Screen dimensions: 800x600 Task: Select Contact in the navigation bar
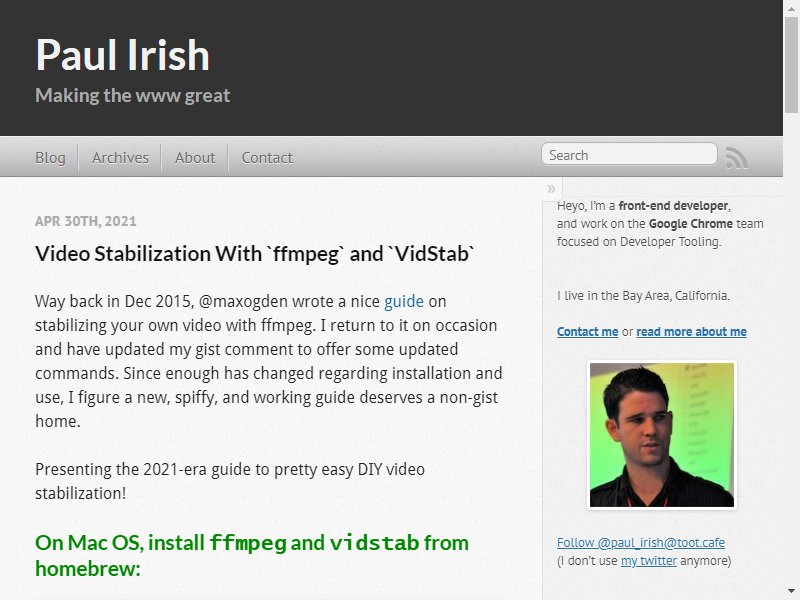click(x=267, y=158)
